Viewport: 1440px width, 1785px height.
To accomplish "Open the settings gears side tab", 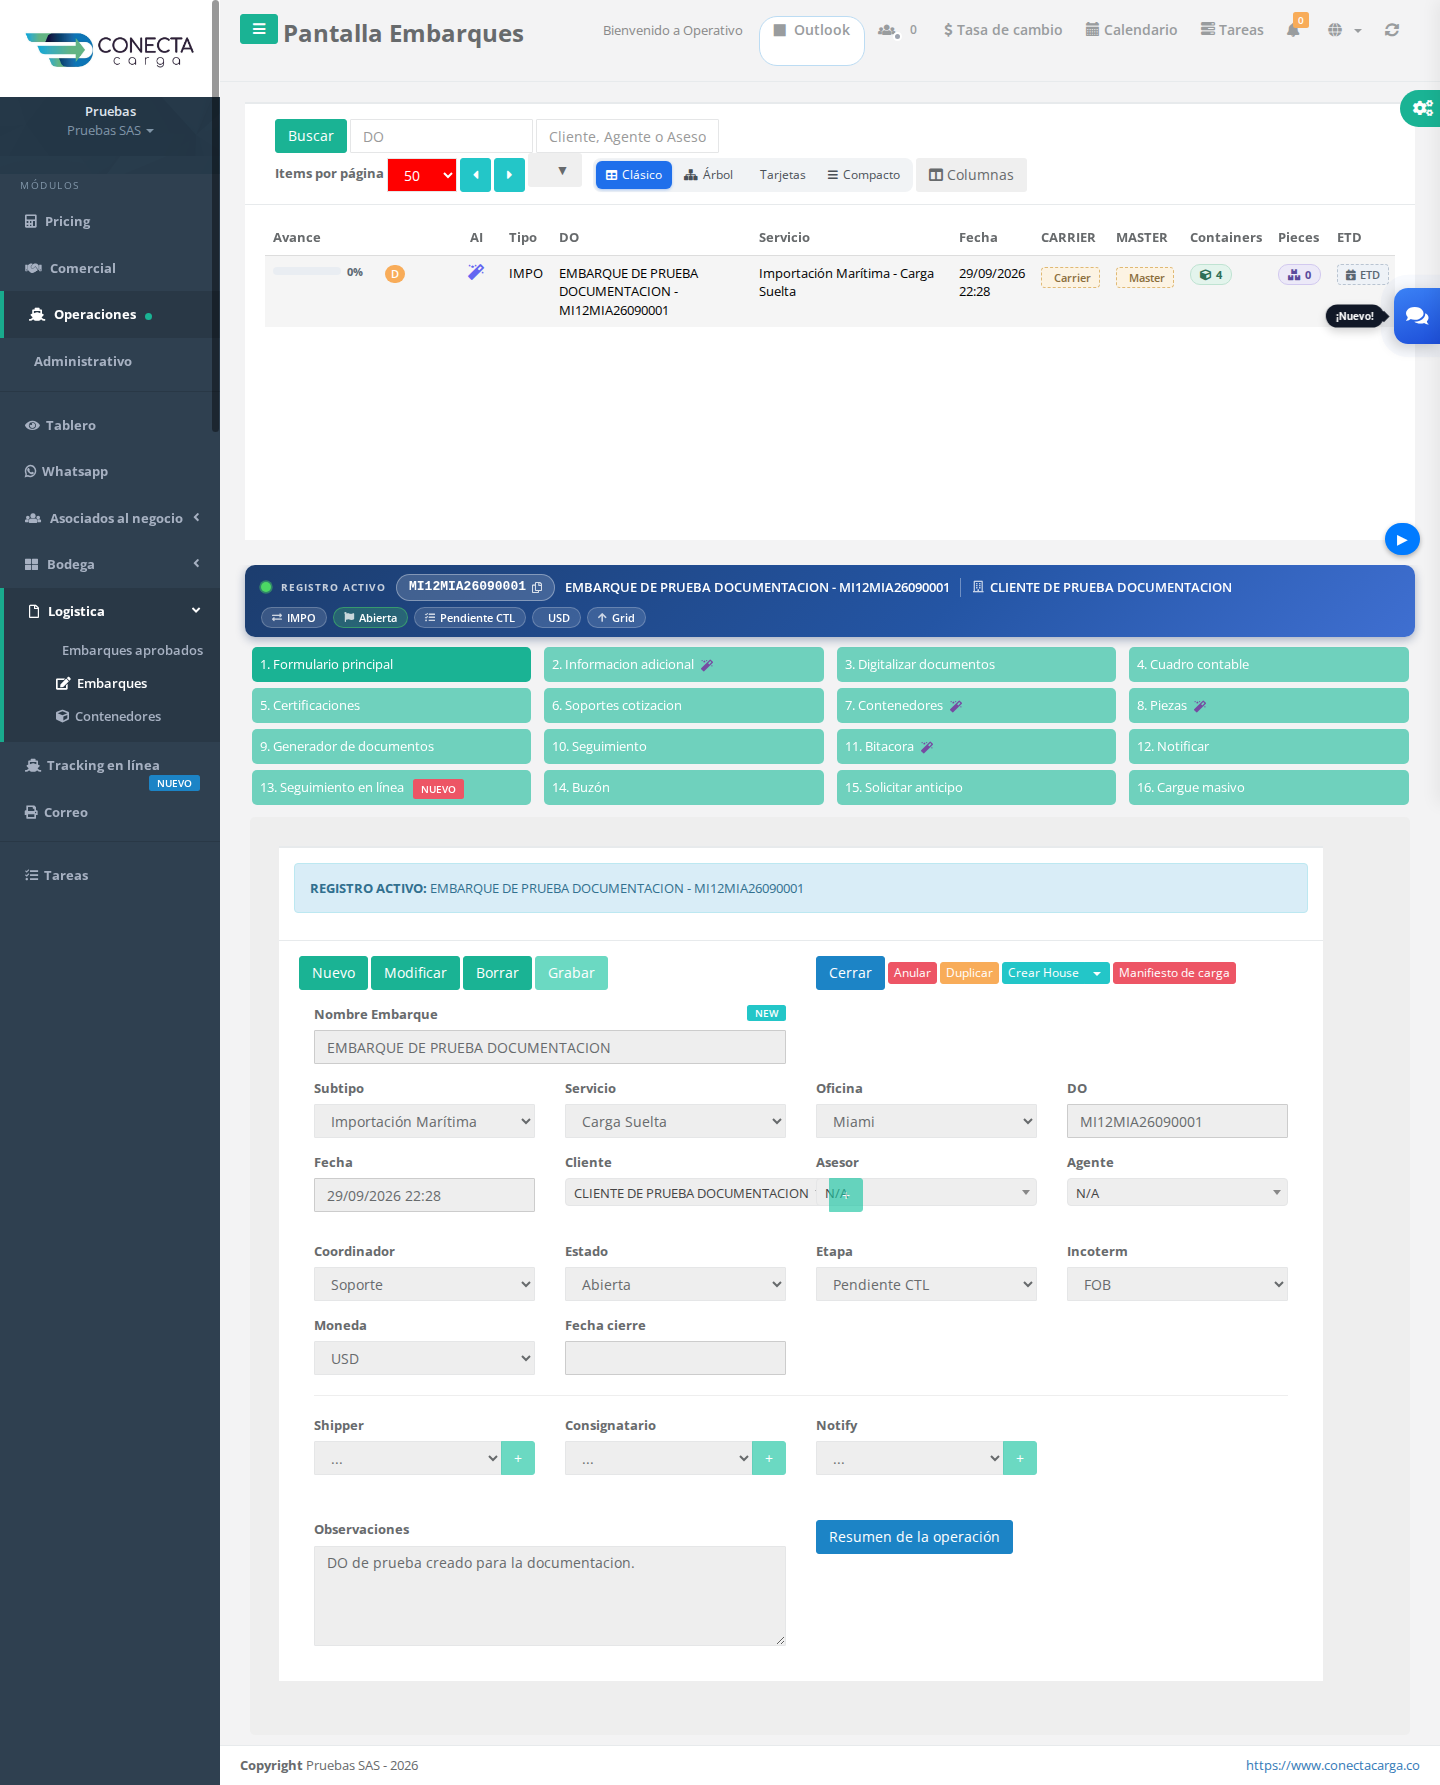I will point(1421,108).
